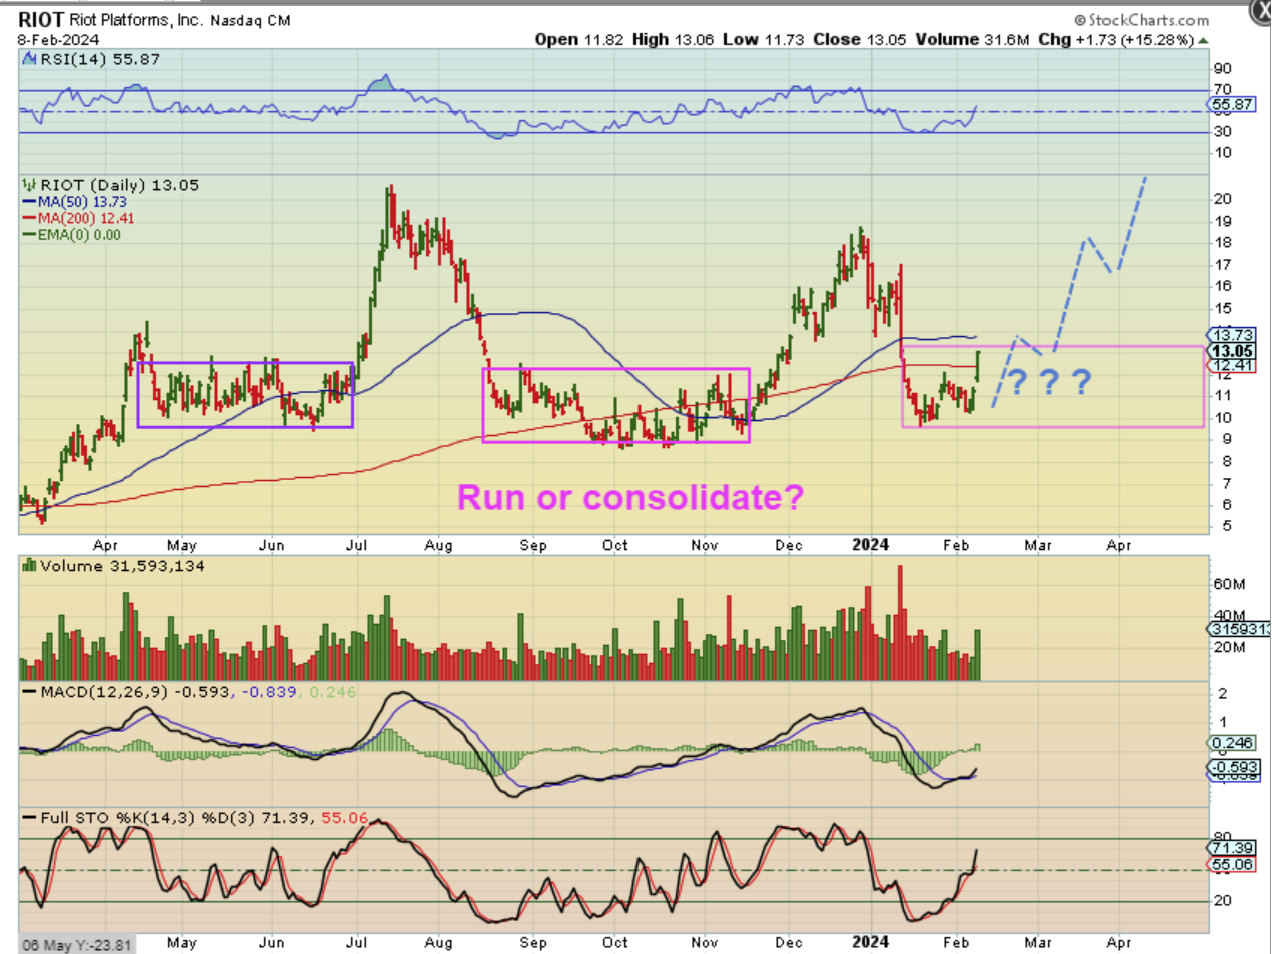Image resolution: width=1272 pixels, height=954 pixels.
Task: Click the RSI 55.87 value tag
Action: 1231,104
